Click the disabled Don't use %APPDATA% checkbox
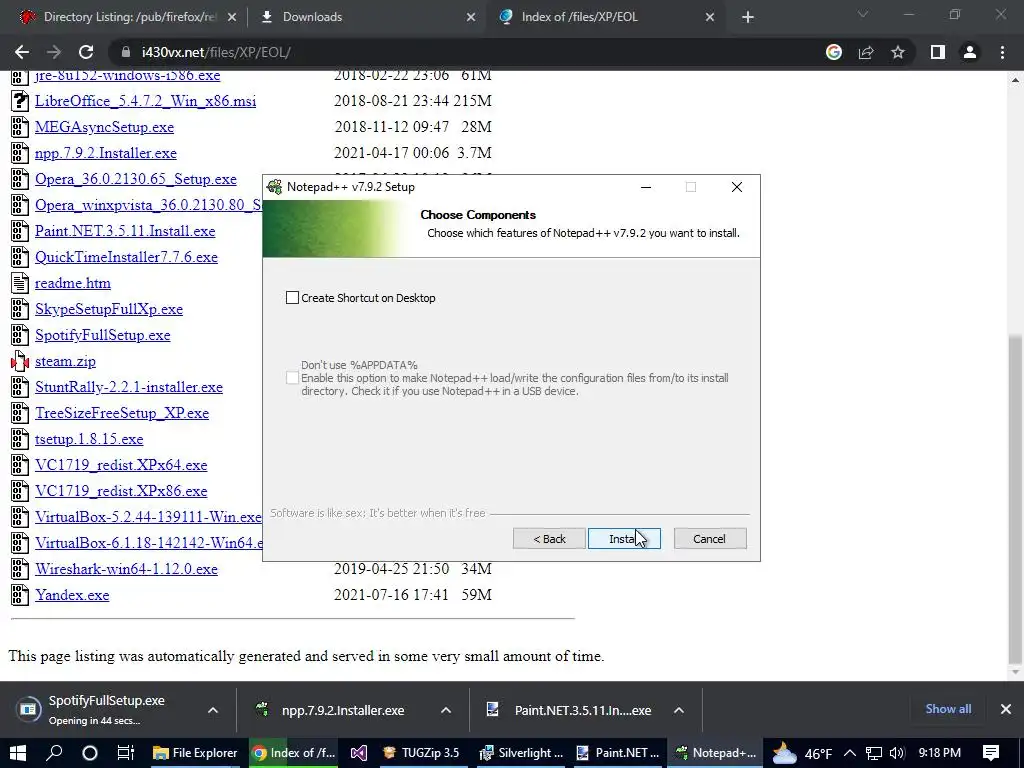1024x768 pixels. 293,378
